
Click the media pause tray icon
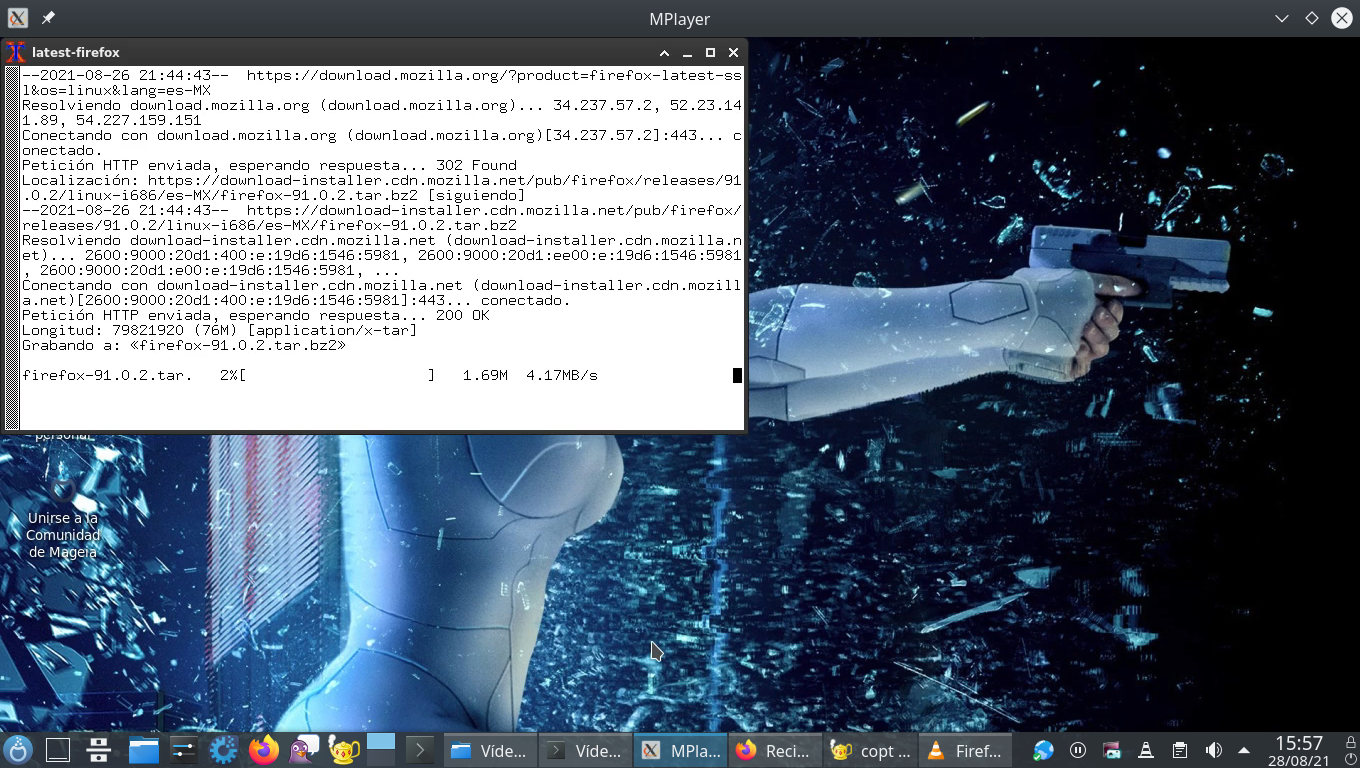tap(1078, 750)
